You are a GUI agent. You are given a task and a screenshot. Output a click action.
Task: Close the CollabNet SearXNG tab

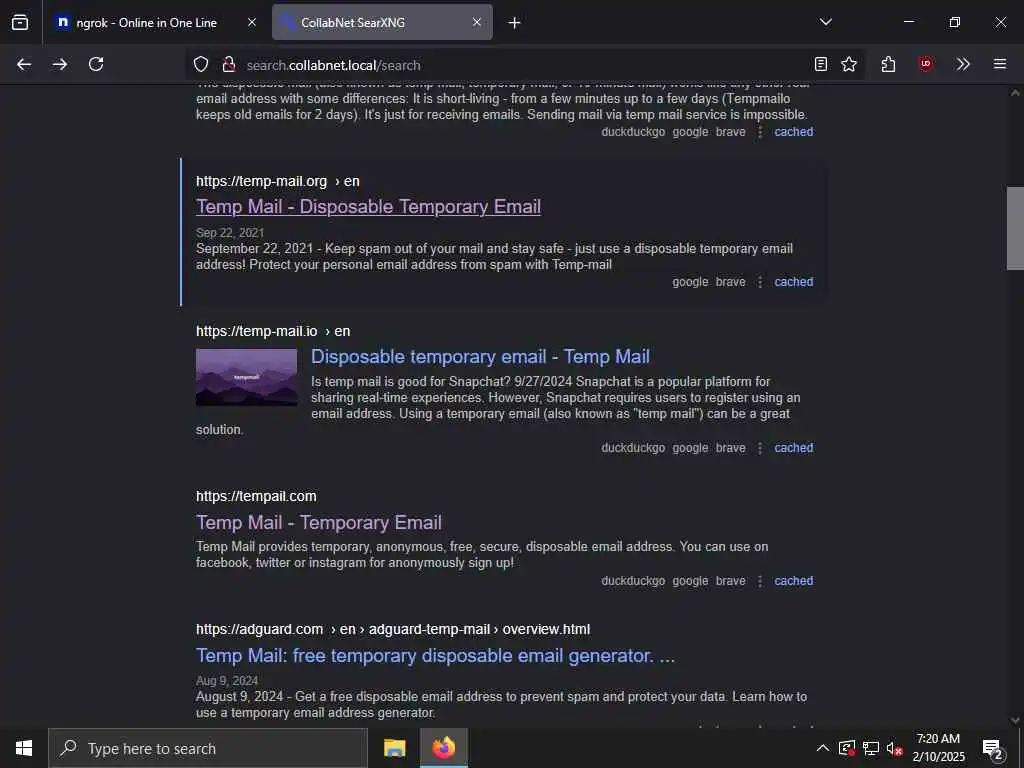pyautogui.click(x=477, y=22)
